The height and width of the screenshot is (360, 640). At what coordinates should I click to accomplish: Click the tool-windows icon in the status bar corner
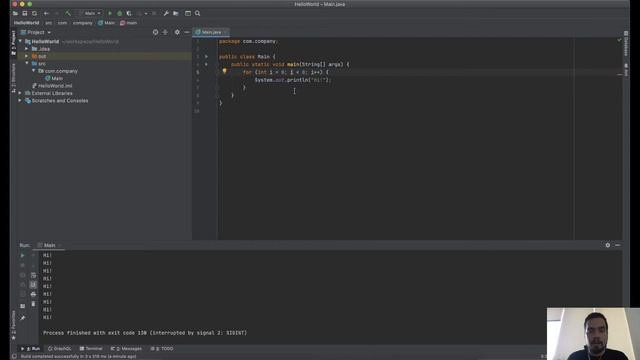coord(14,356)
